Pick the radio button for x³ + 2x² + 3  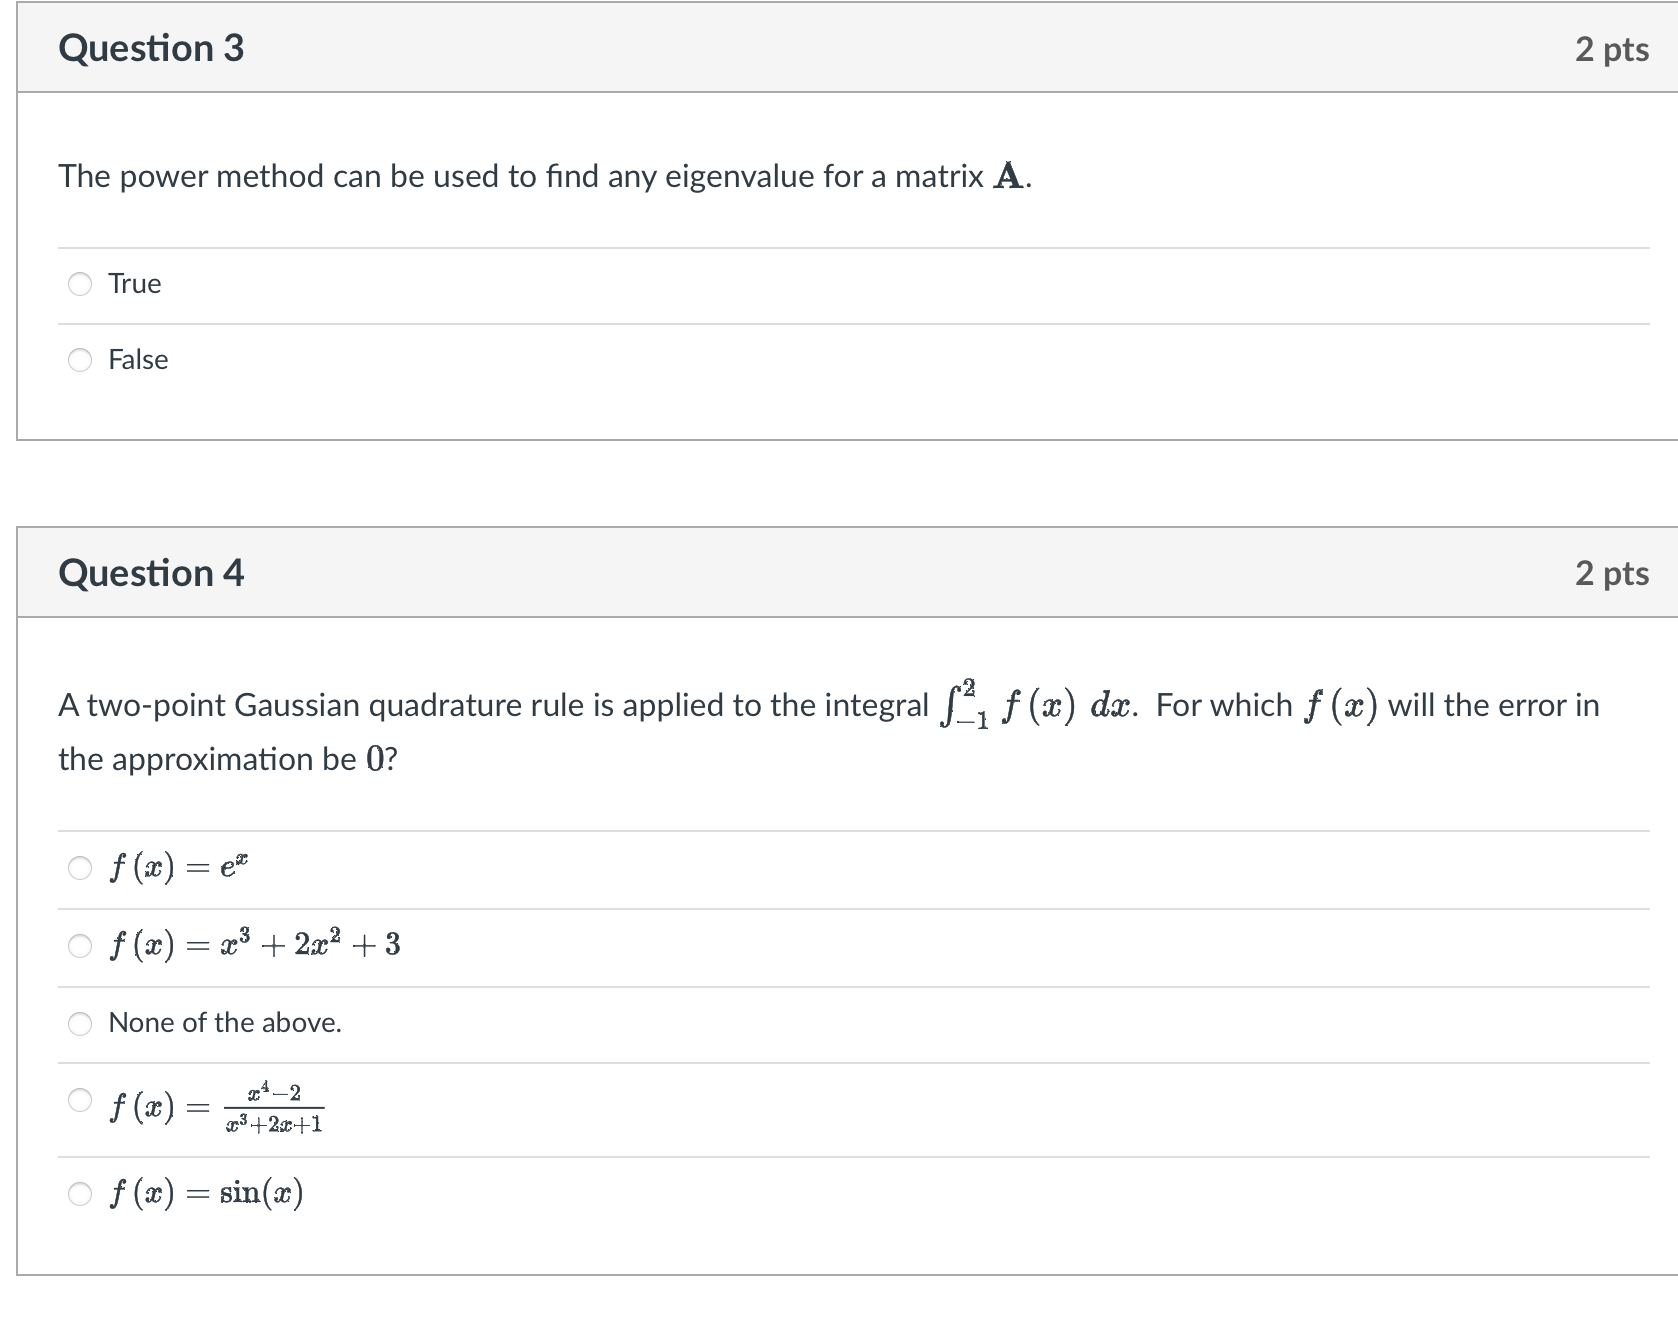pyautogui.click(x=80, y=945)
